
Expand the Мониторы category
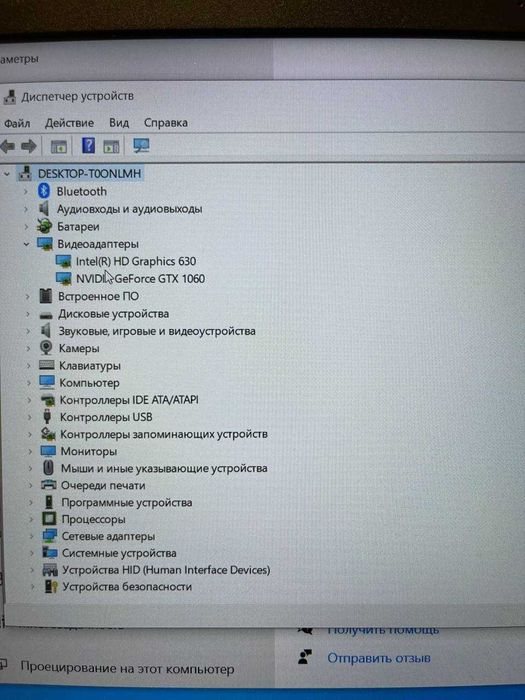pos(30,451)
